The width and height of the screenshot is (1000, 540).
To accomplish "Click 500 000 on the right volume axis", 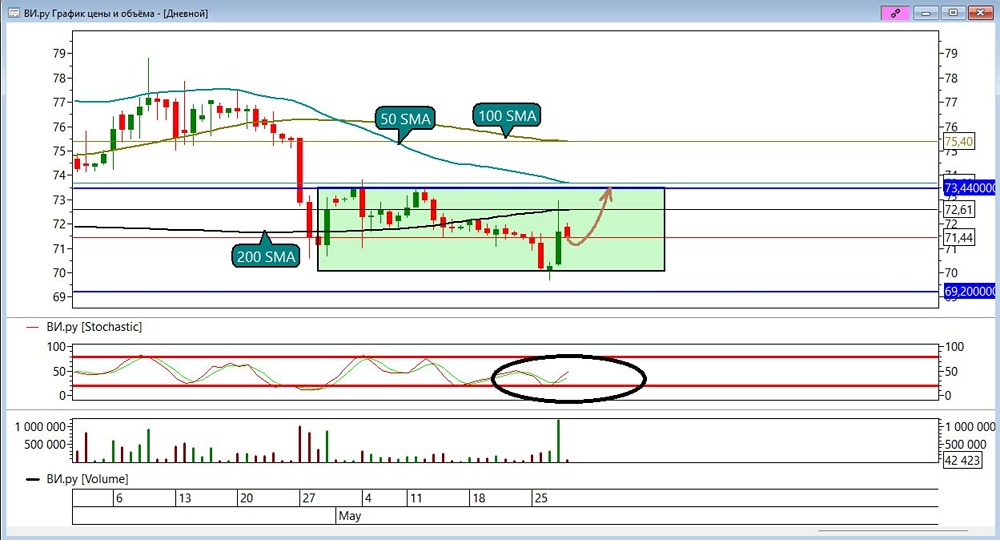I will pyautogui.click(x=966, y=444).
